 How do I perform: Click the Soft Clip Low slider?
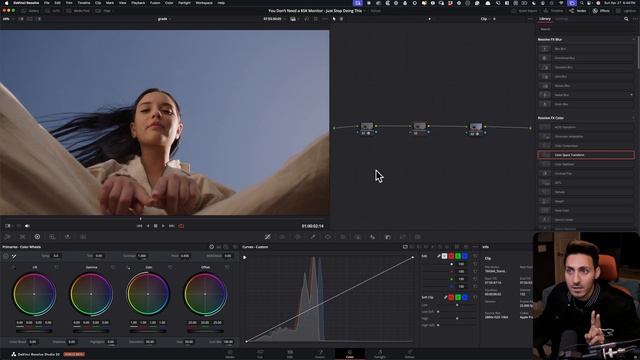pos(457,305)
